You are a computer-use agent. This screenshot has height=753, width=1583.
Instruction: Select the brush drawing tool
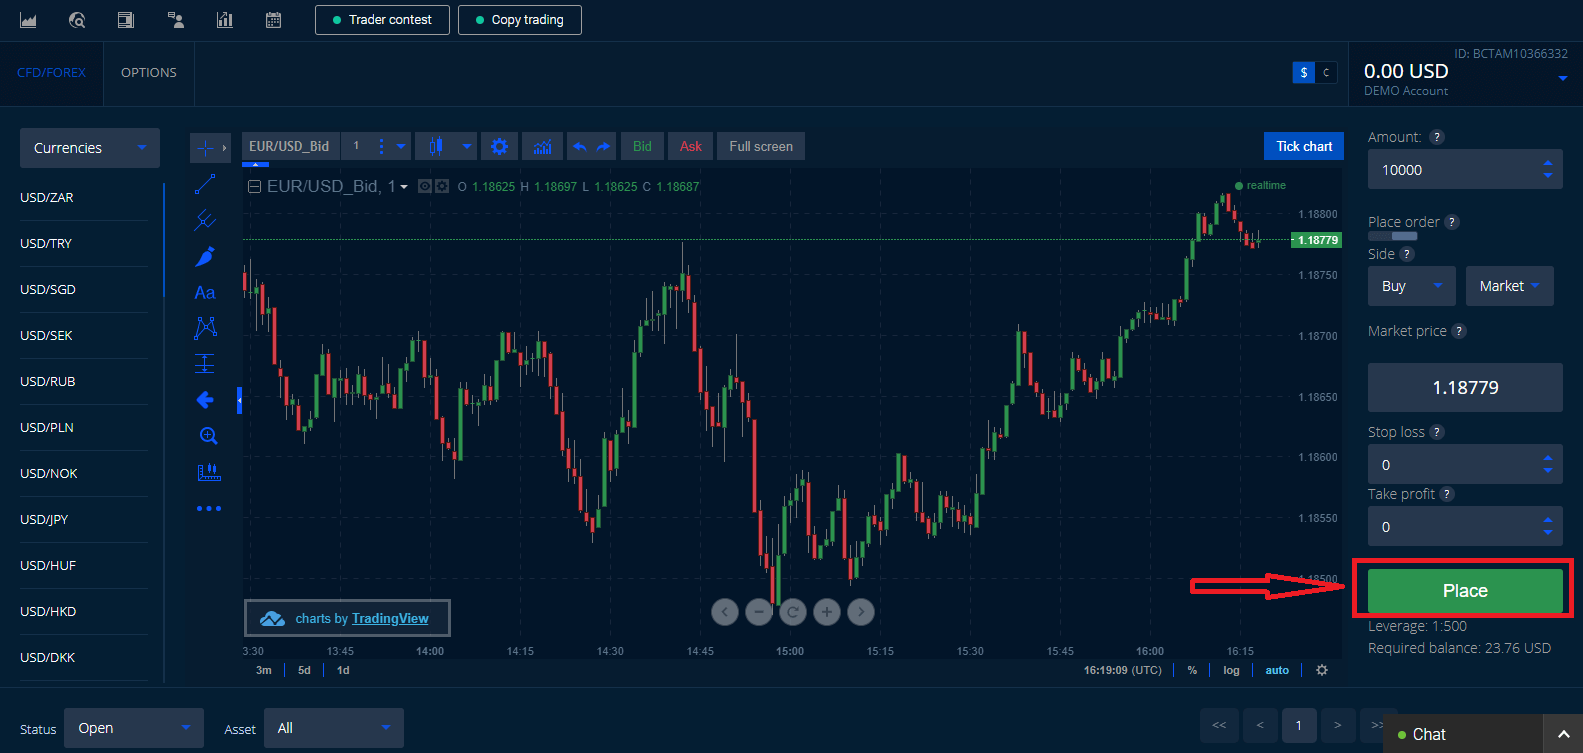click(205, 256)
